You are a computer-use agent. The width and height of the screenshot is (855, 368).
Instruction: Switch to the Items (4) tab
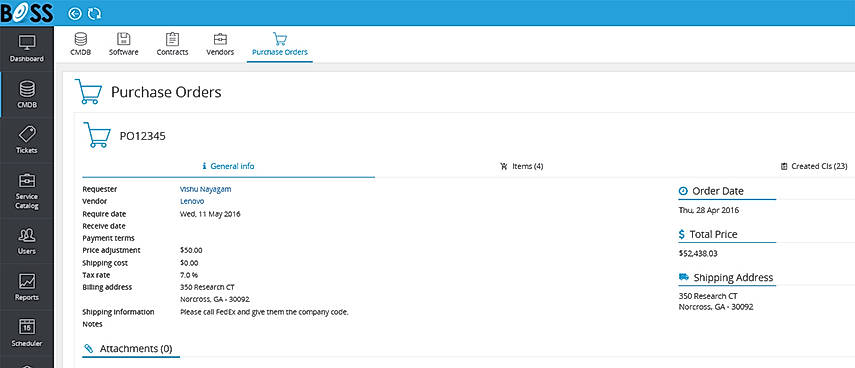tap(522, 166)
